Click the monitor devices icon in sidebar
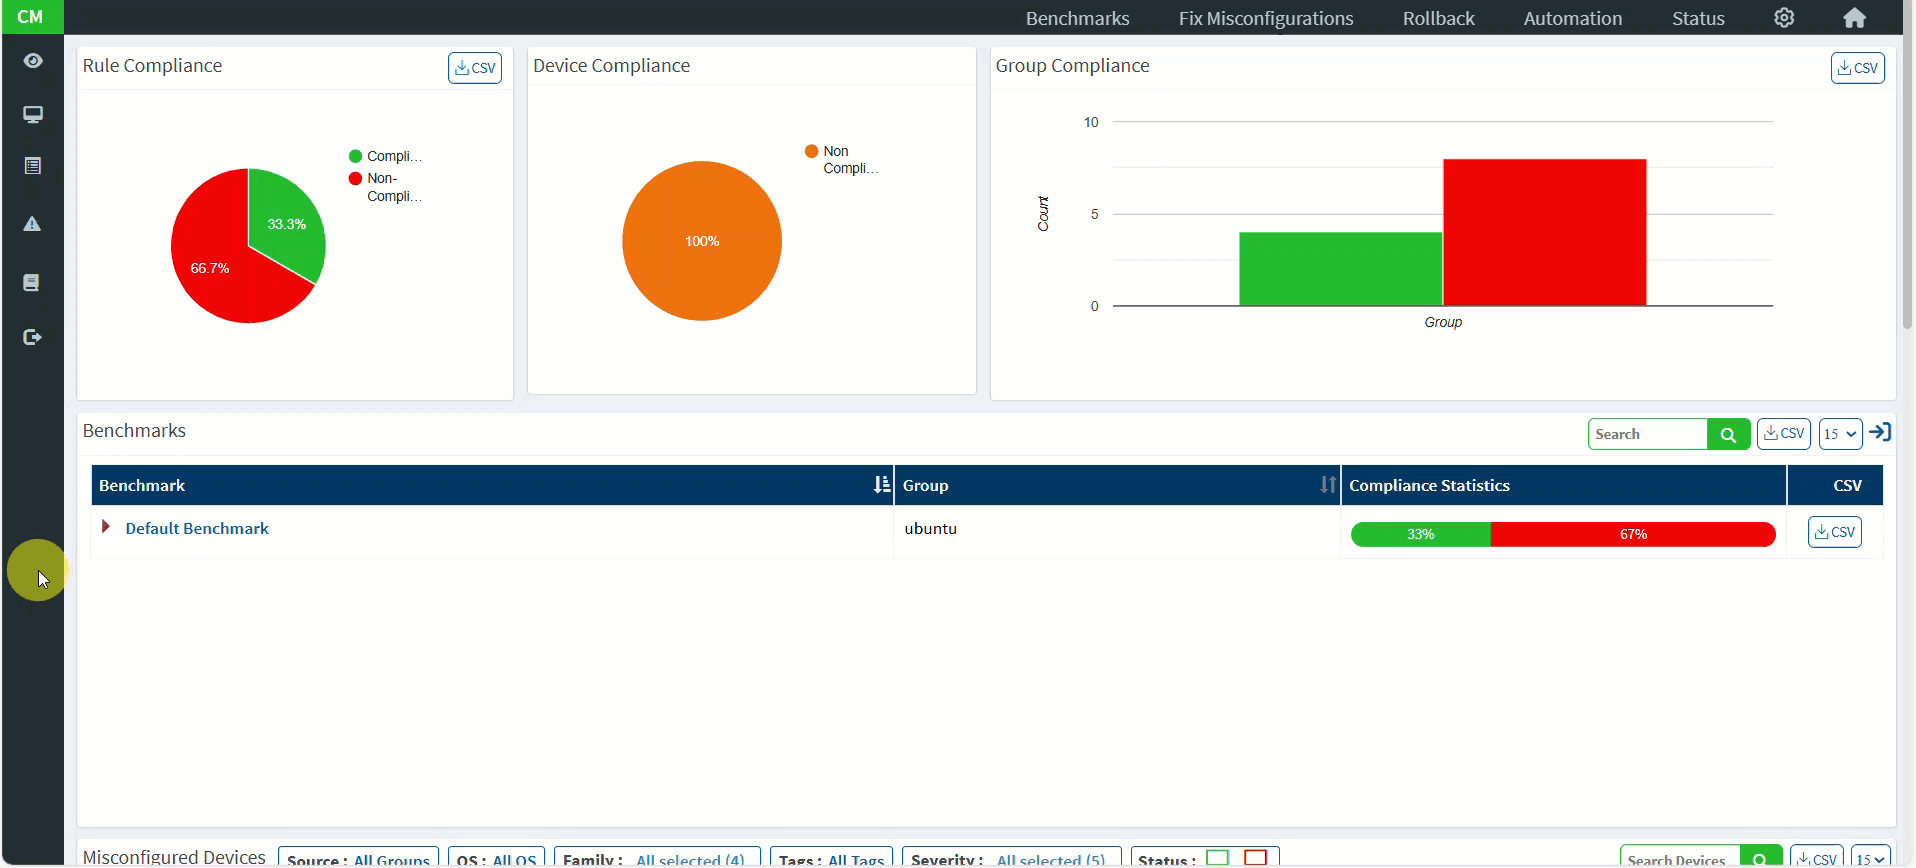This screenshot has height=868, width=1916. pos(33,115)
